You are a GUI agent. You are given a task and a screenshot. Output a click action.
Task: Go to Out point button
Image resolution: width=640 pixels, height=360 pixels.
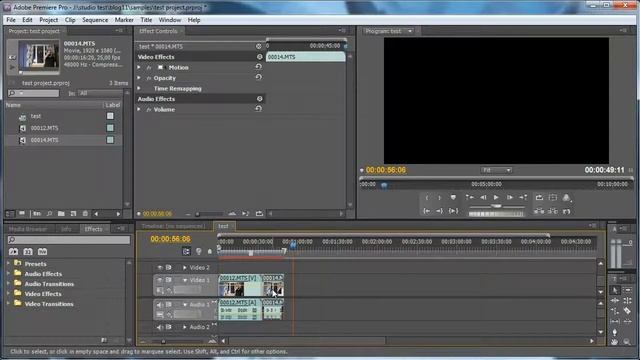tap(440, 211)
